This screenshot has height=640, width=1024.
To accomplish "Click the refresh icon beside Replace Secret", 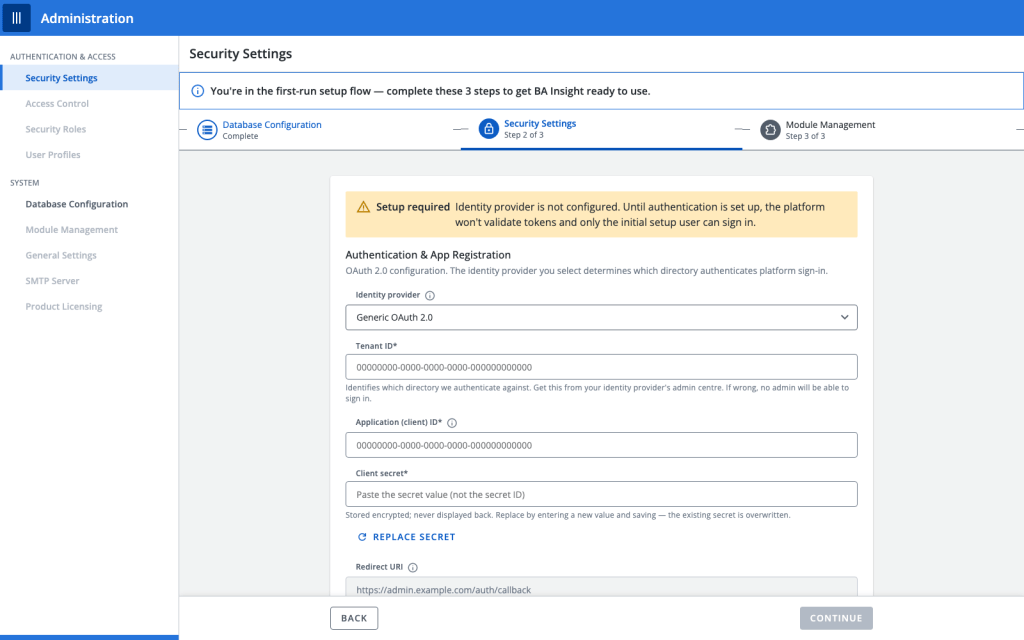I will click(362, 537).
